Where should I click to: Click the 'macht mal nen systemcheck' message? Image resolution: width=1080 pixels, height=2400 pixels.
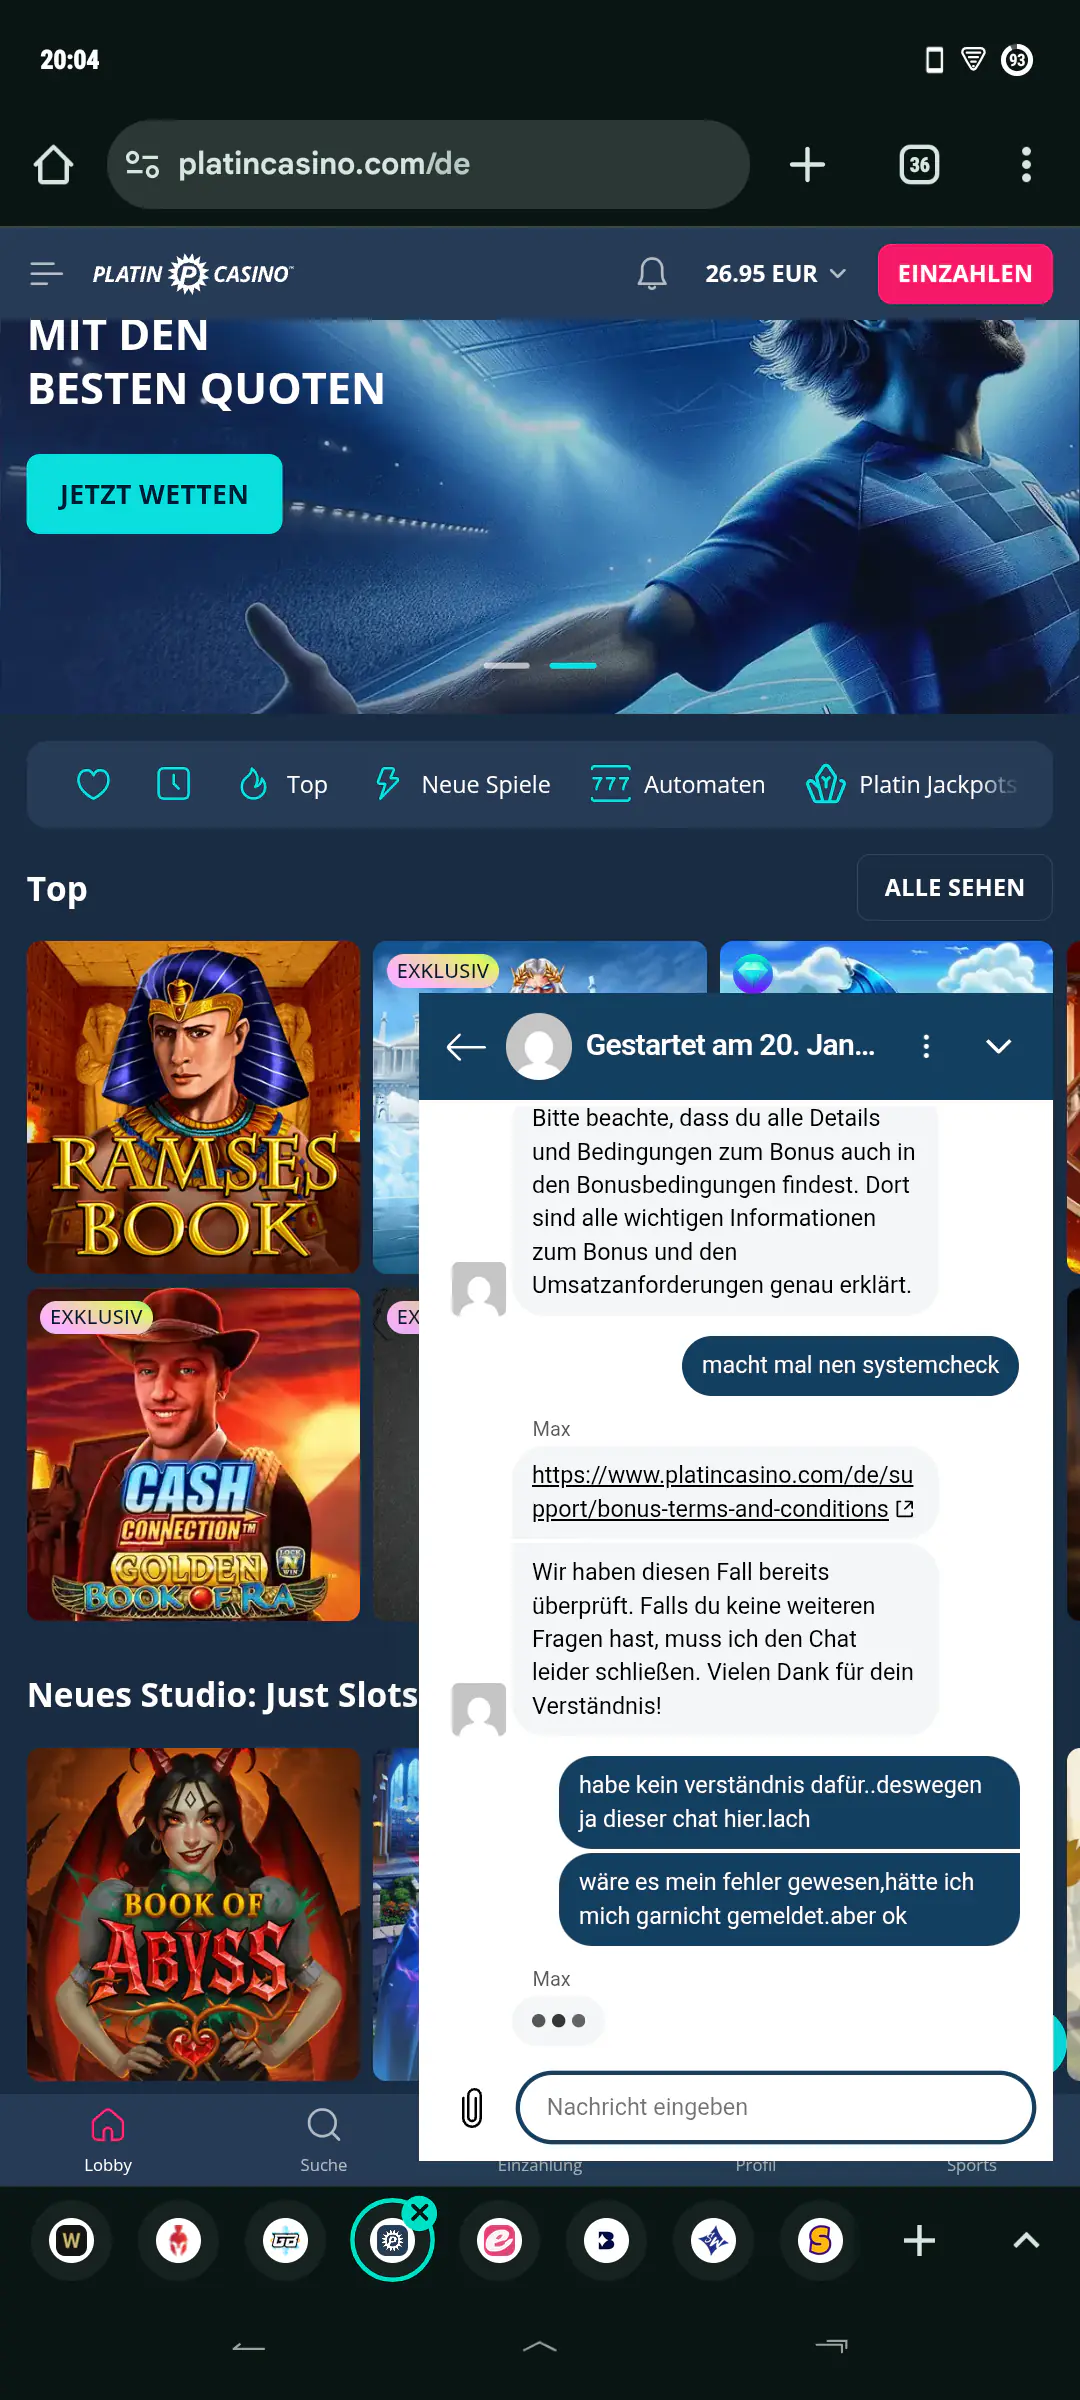click(x=850, y=1365)
